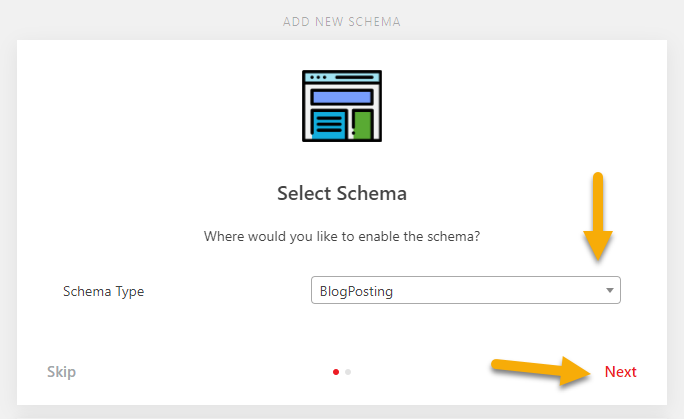Skip the schema selection step
Image resolution: width=684 pixels, height=419 pixels.
coord(61,372)
